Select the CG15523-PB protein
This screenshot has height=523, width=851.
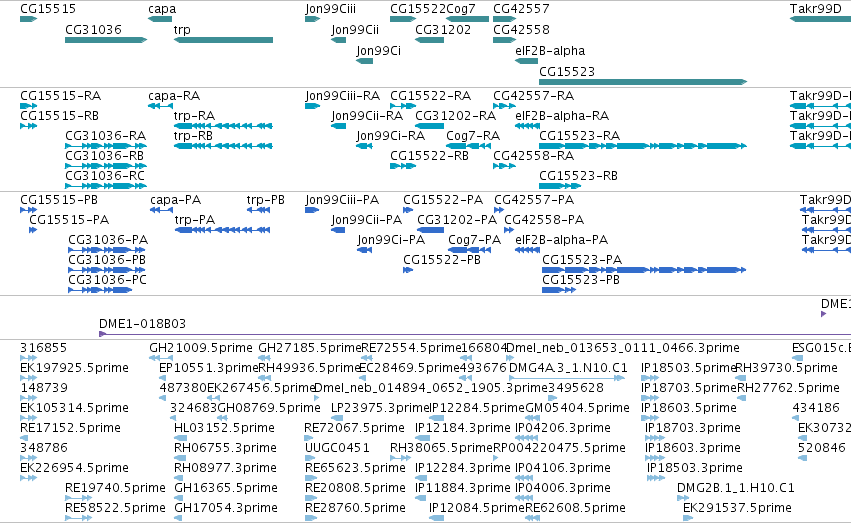tap(559, 290)
